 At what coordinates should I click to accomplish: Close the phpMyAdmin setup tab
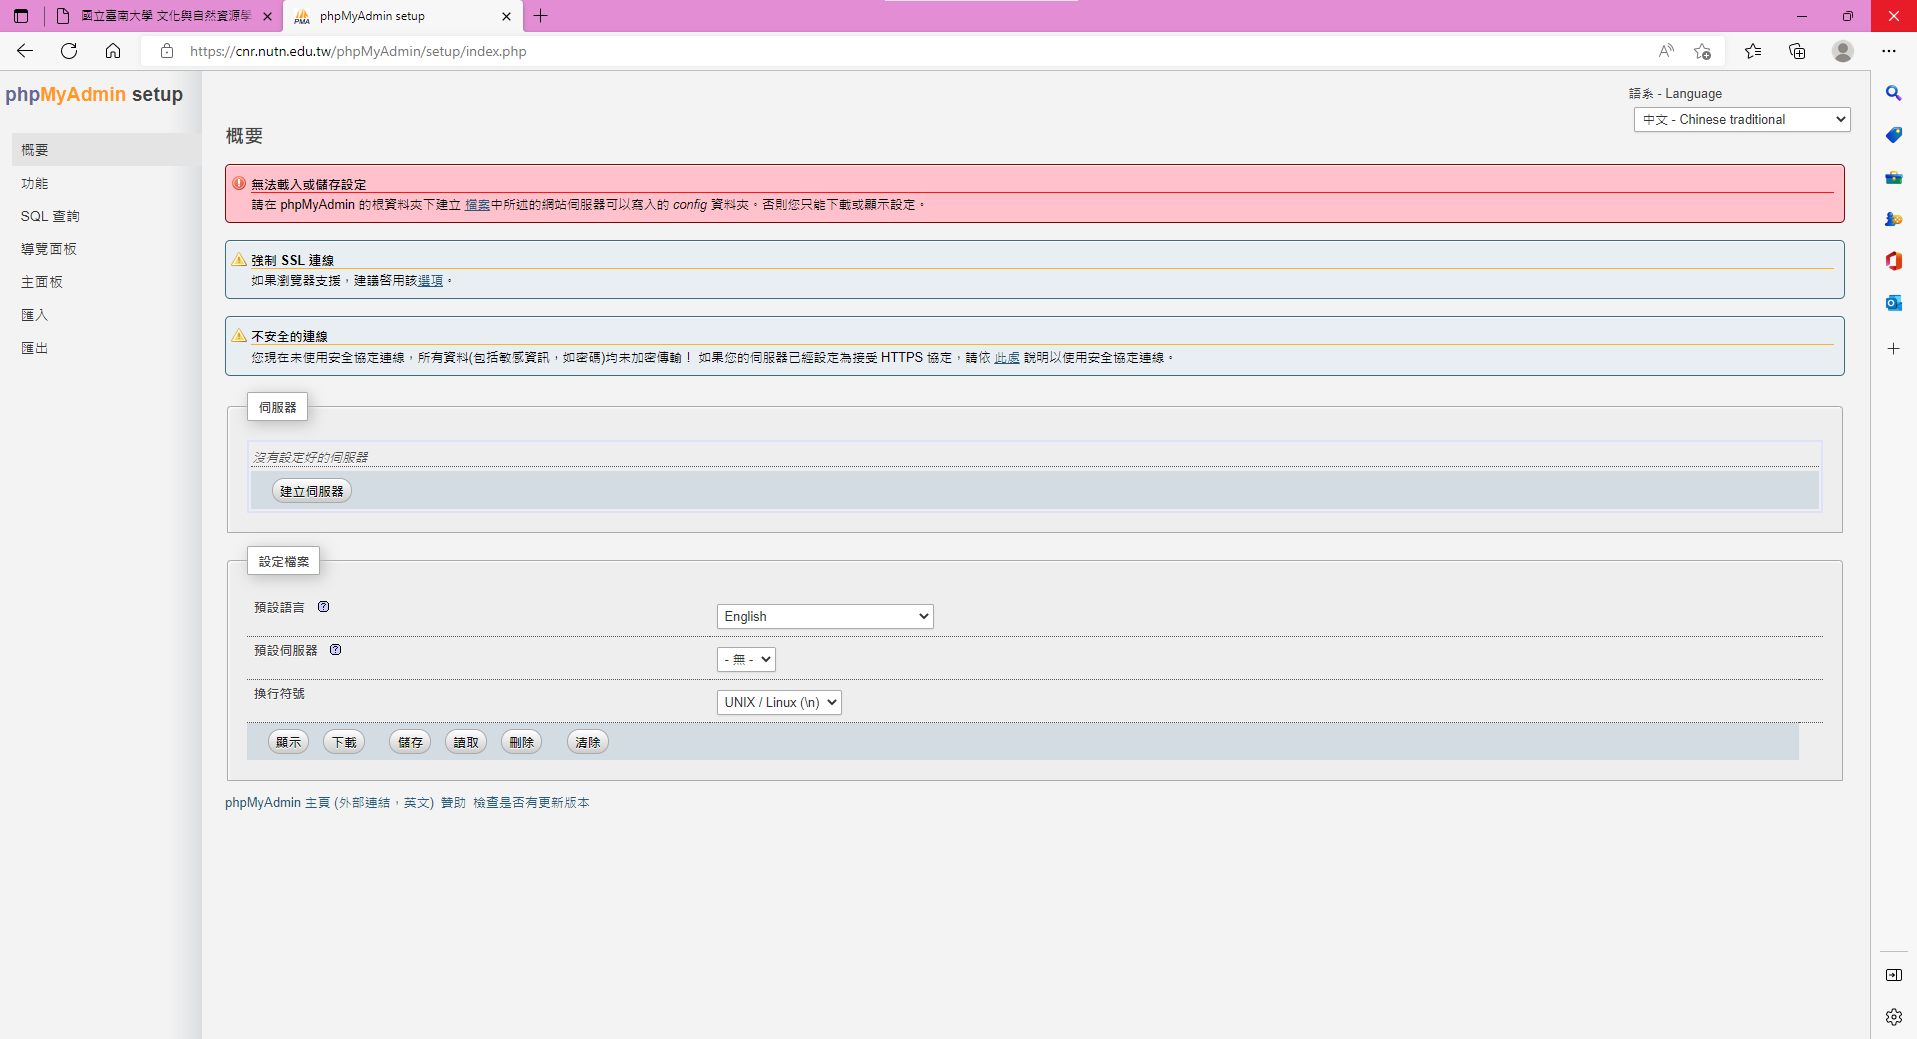(506, 16)
